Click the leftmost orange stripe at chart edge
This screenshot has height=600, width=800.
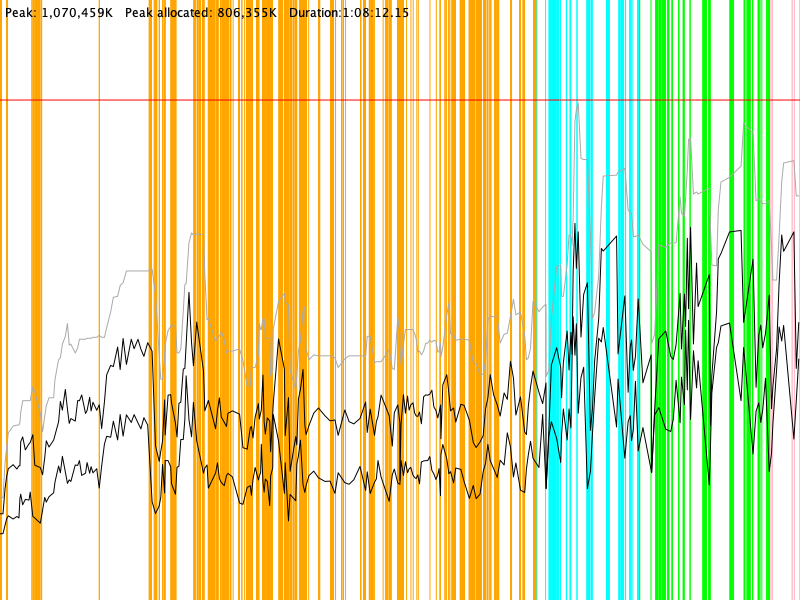coord(3,300)
